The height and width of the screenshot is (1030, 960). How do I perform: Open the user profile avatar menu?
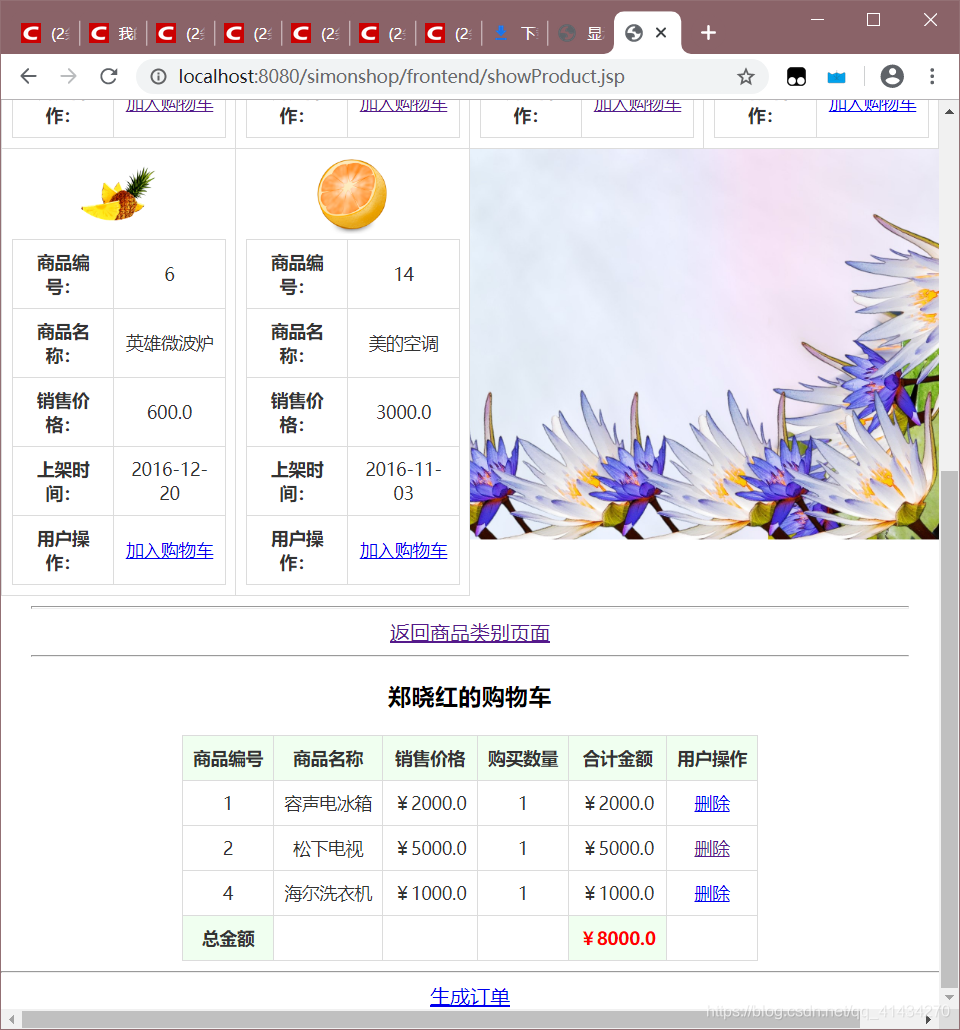pyautogui.click(x=892, y=76)
